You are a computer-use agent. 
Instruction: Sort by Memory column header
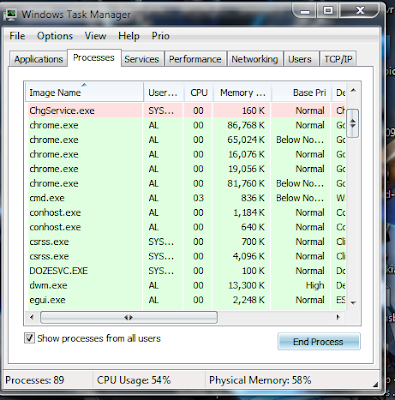[242, 92]
